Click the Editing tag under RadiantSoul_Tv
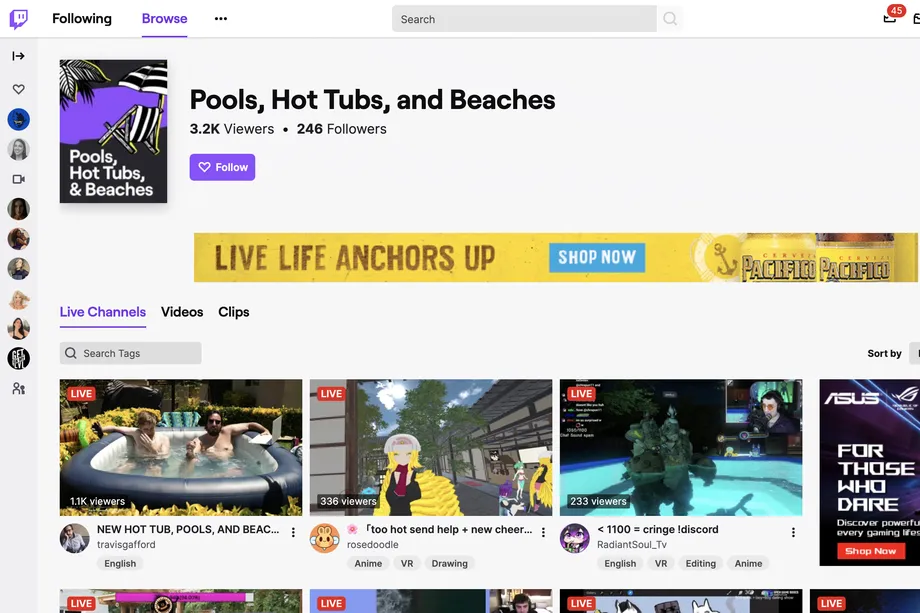Image resolution: width=920 pixels, height=613 pixels. point(701,563)
